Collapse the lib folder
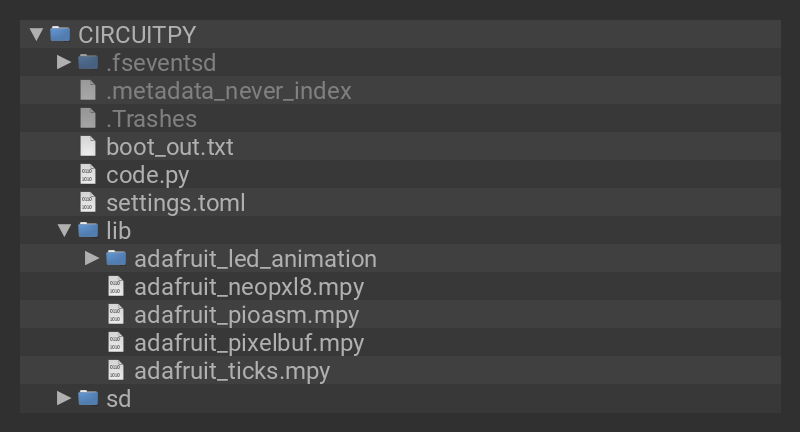 click(64, 230)
